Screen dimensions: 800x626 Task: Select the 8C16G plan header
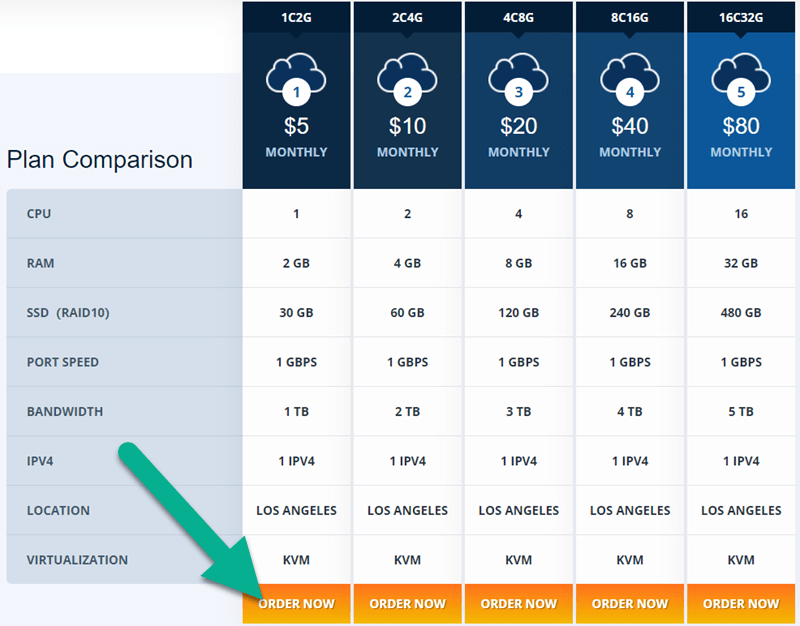pyautogui.click(x=629, y=16)
